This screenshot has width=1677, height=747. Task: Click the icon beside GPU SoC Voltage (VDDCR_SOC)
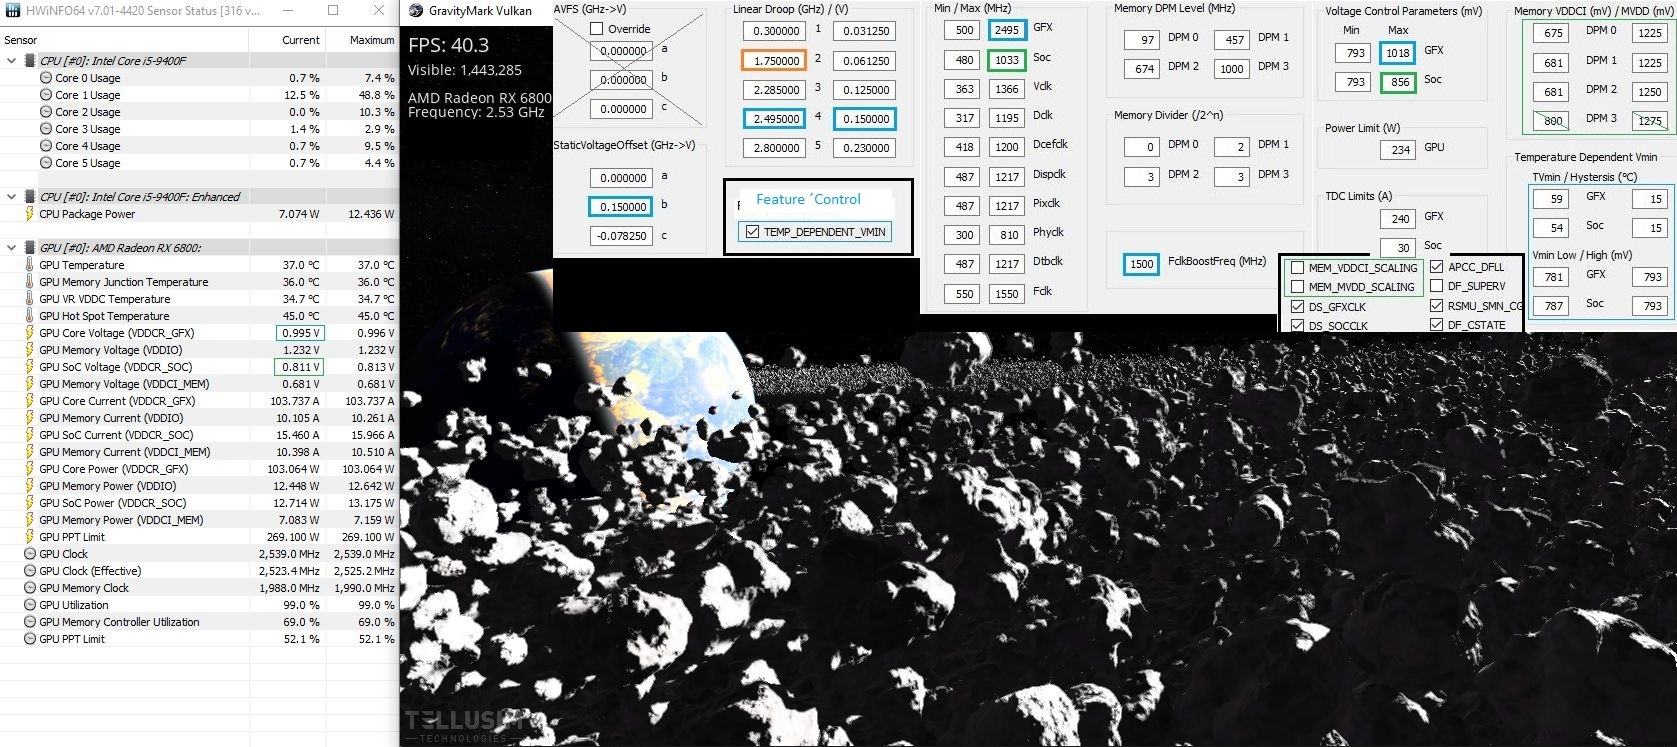pos(30,367)
